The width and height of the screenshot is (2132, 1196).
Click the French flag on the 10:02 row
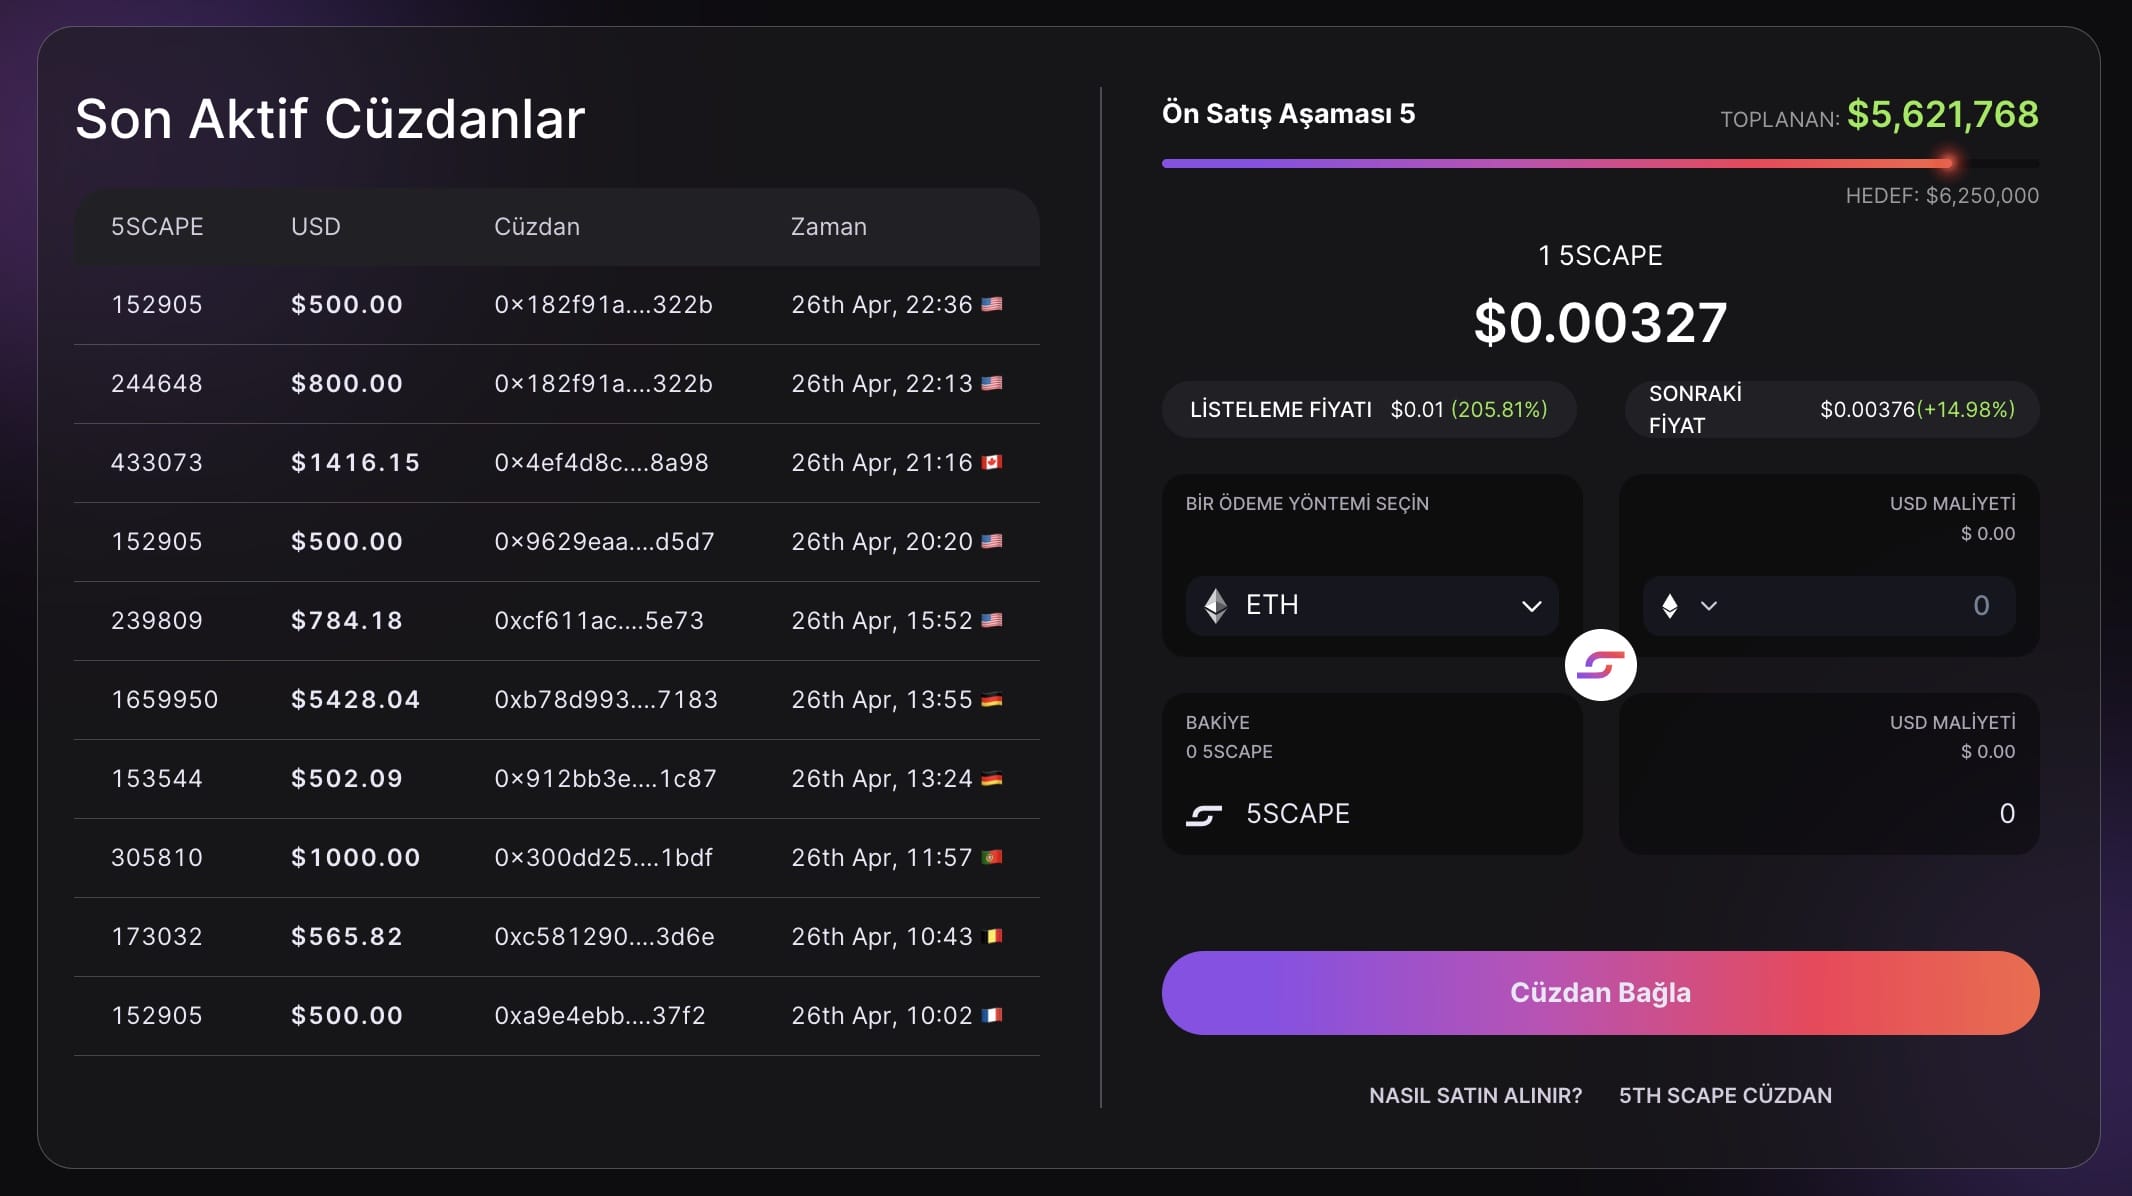click(x=992, y=1015)
